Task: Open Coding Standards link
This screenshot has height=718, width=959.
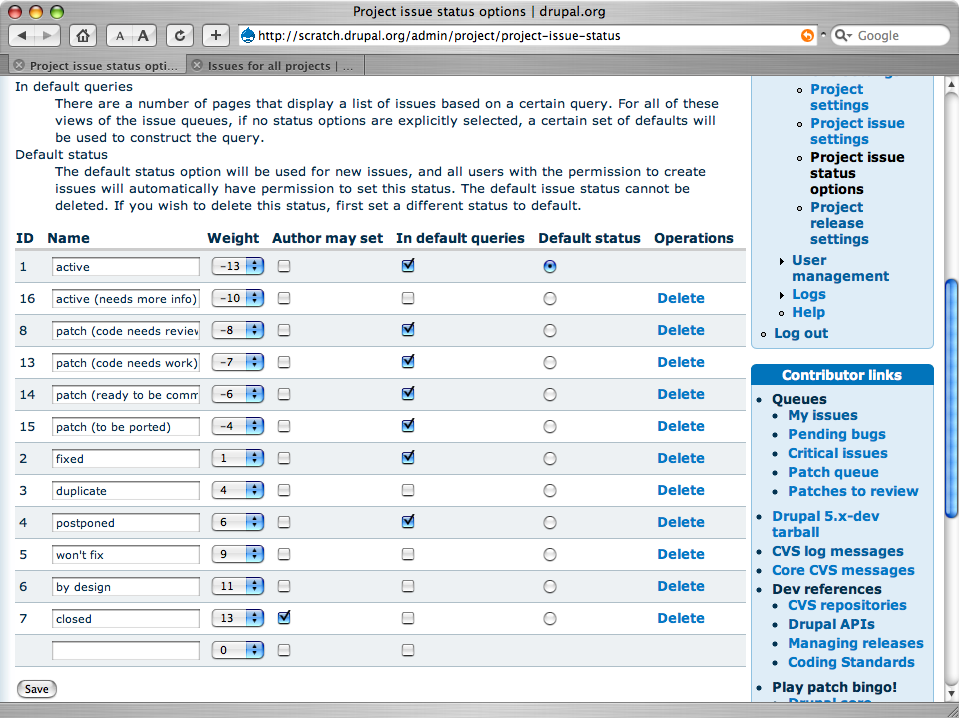Action: click(851, 662)
